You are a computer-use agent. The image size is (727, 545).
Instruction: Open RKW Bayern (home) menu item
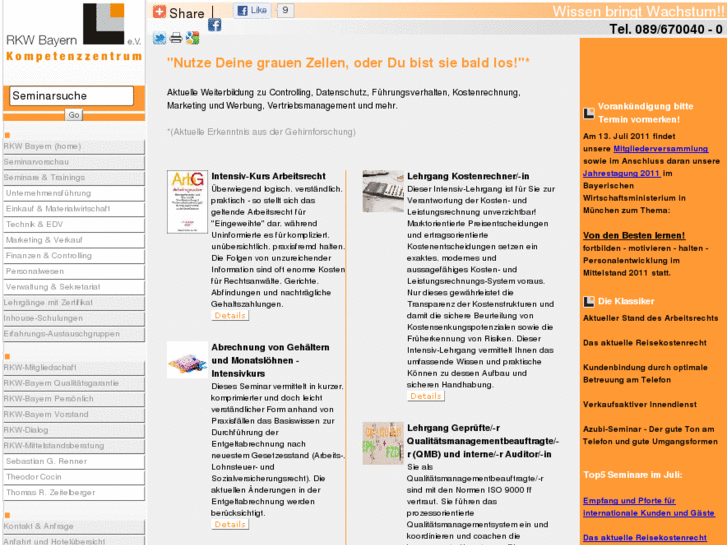[74, 147]
